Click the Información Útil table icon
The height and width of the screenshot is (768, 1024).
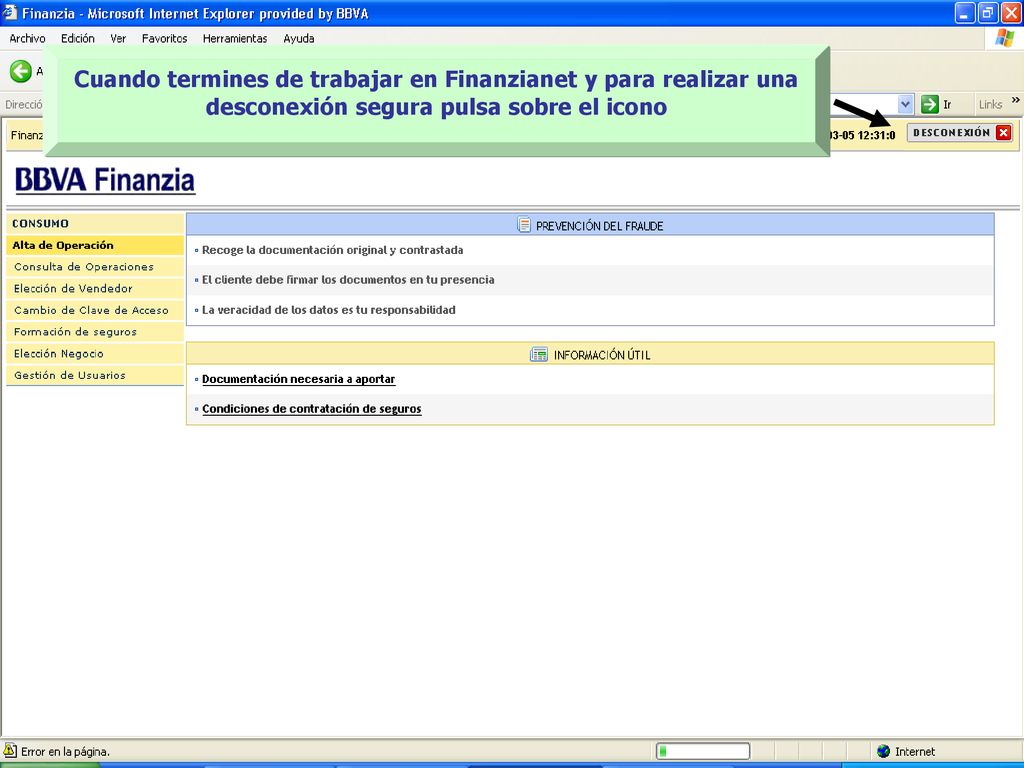(539, 355)
